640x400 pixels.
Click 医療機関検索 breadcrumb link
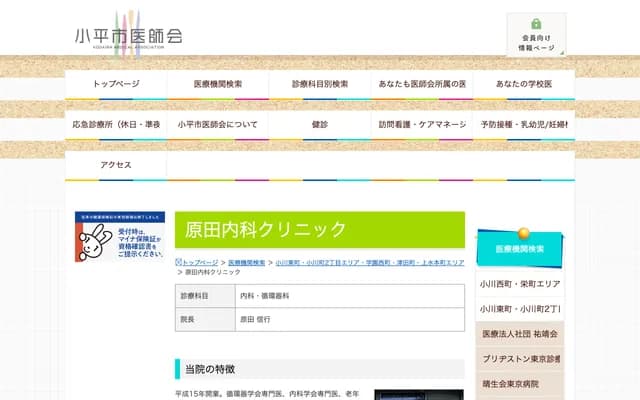point(247,262)
